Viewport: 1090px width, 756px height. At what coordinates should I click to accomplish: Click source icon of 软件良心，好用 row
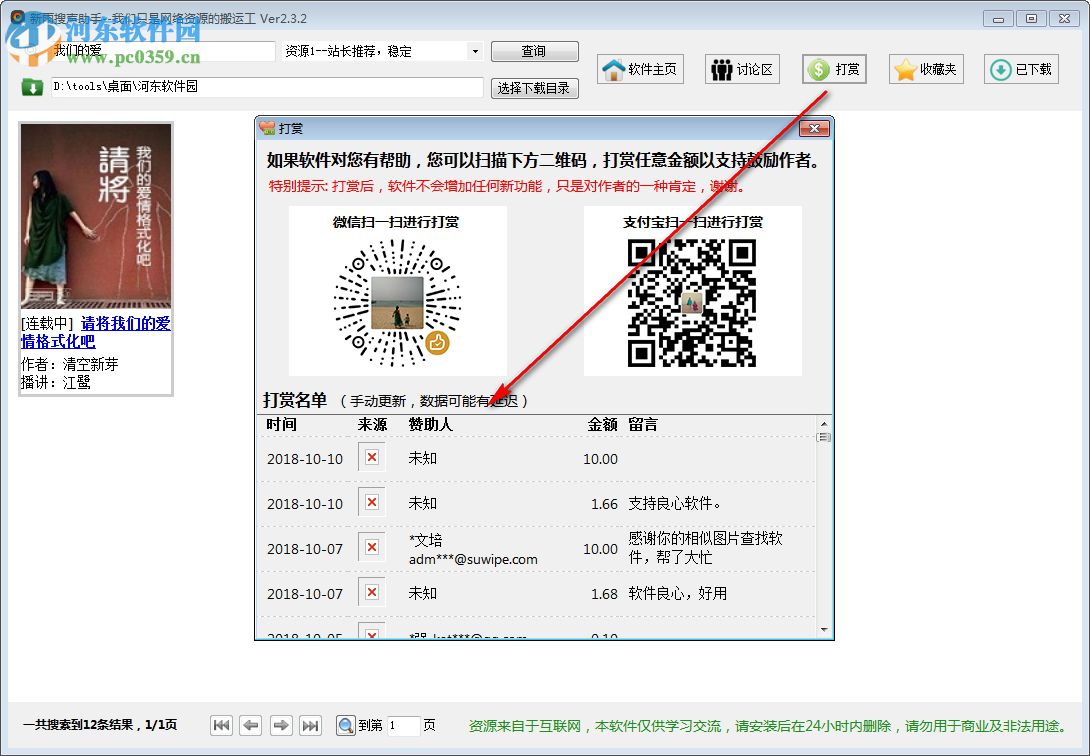point(372,592)
